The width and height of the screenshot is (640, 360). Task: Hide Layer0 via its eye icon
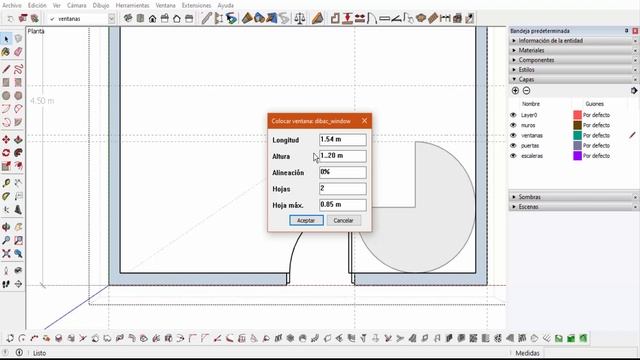(513, 115)
